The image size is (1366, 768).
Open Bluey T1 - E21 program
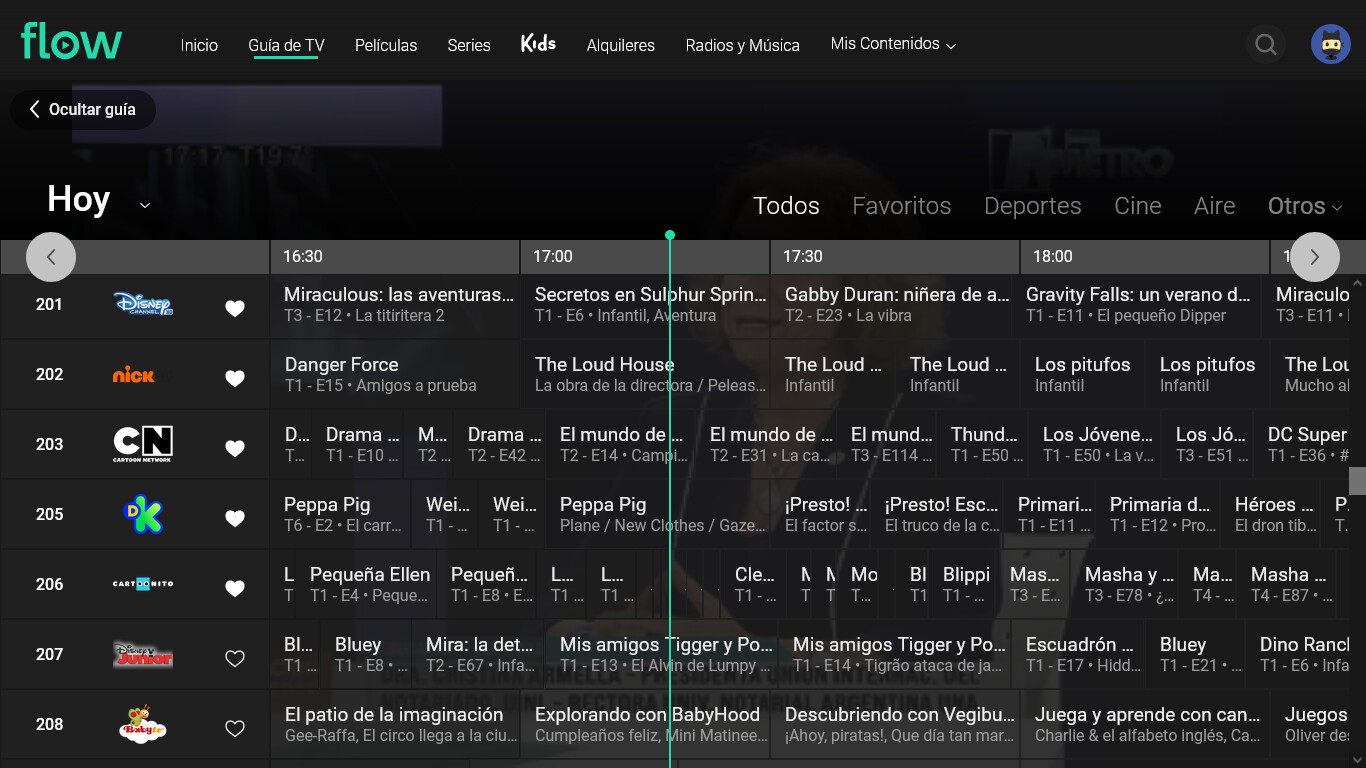(1195, 655)
